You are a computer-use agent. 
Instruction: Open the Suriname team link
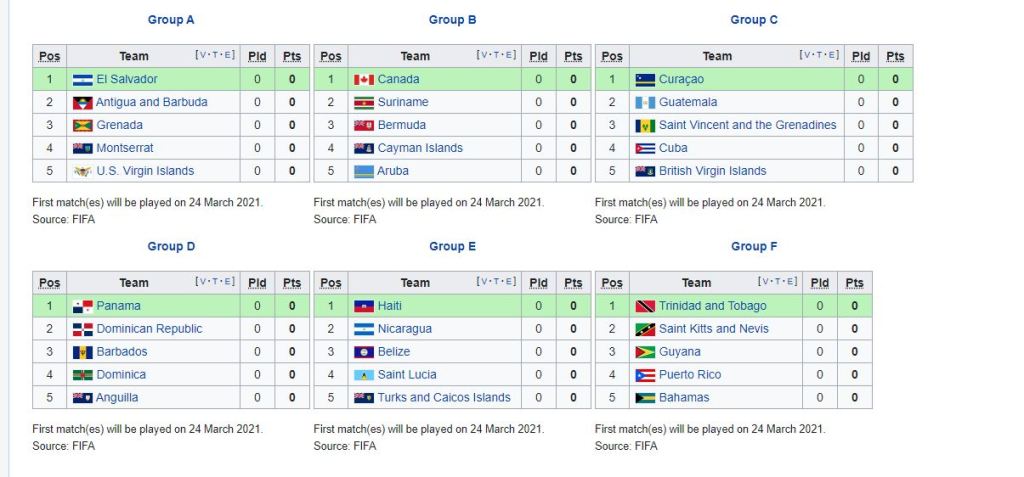403,102
